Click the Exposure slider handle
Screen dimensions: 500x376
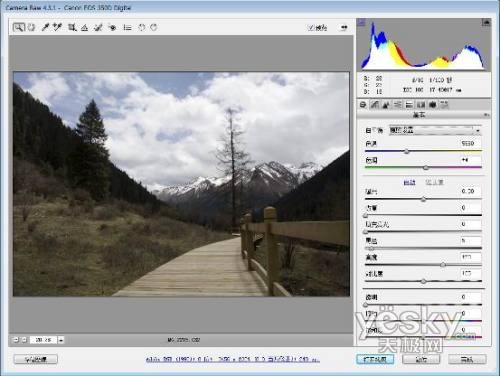click(423, 199)
